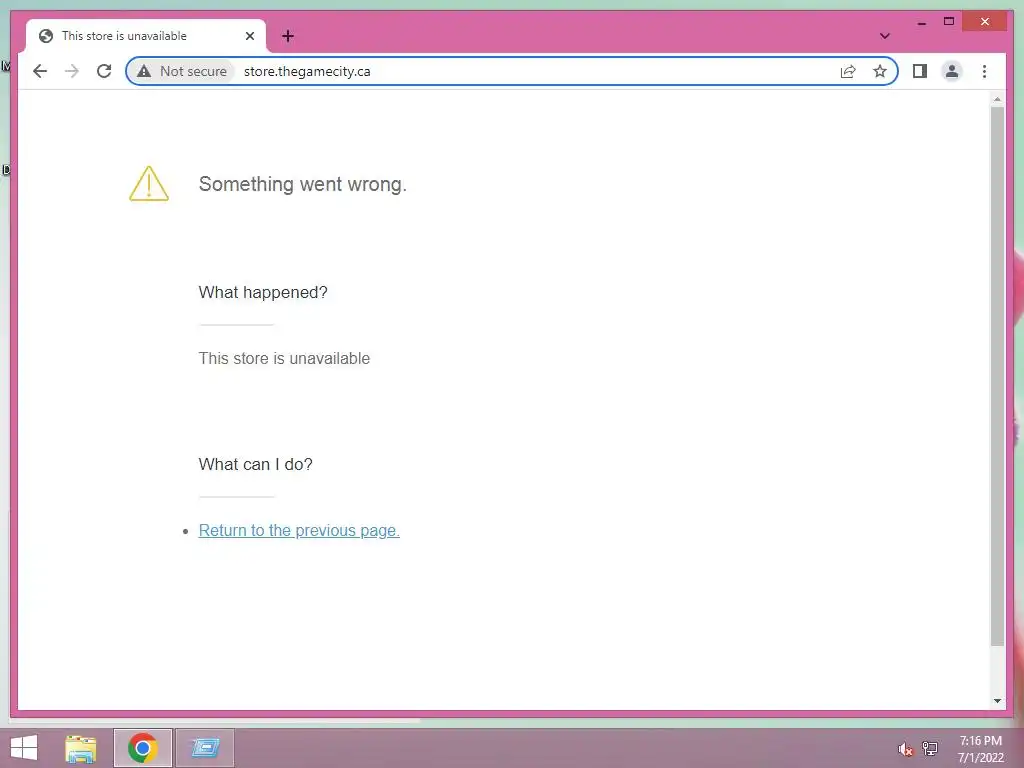Click the muted volume tray icon

tap(905, 749)
